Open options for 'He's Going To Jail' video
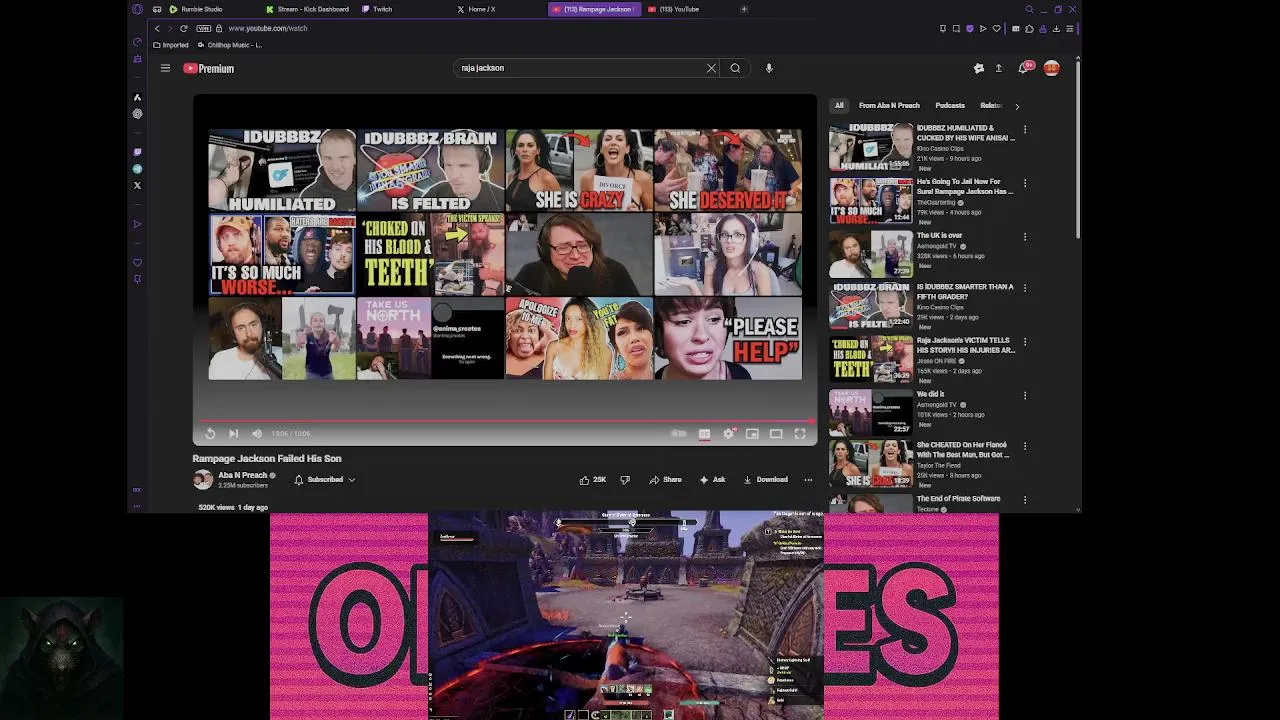Viewport: 1280px width, 720px height. [x=1024, y=183]
